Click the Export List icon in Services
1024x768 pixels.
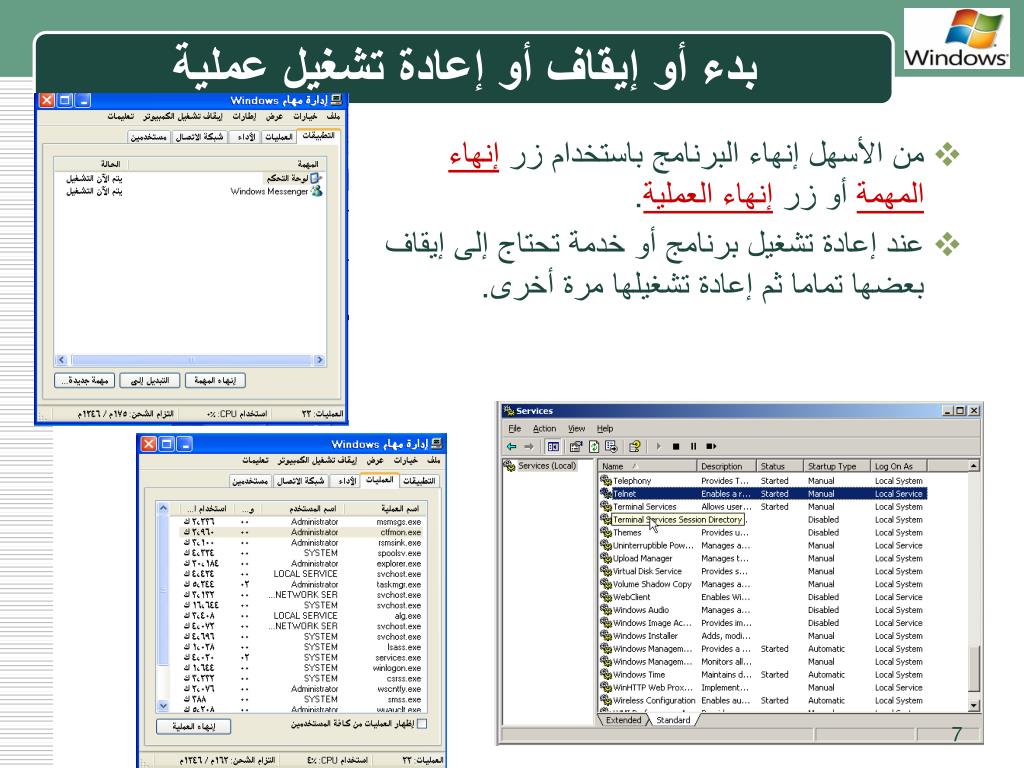coord(611,447)
